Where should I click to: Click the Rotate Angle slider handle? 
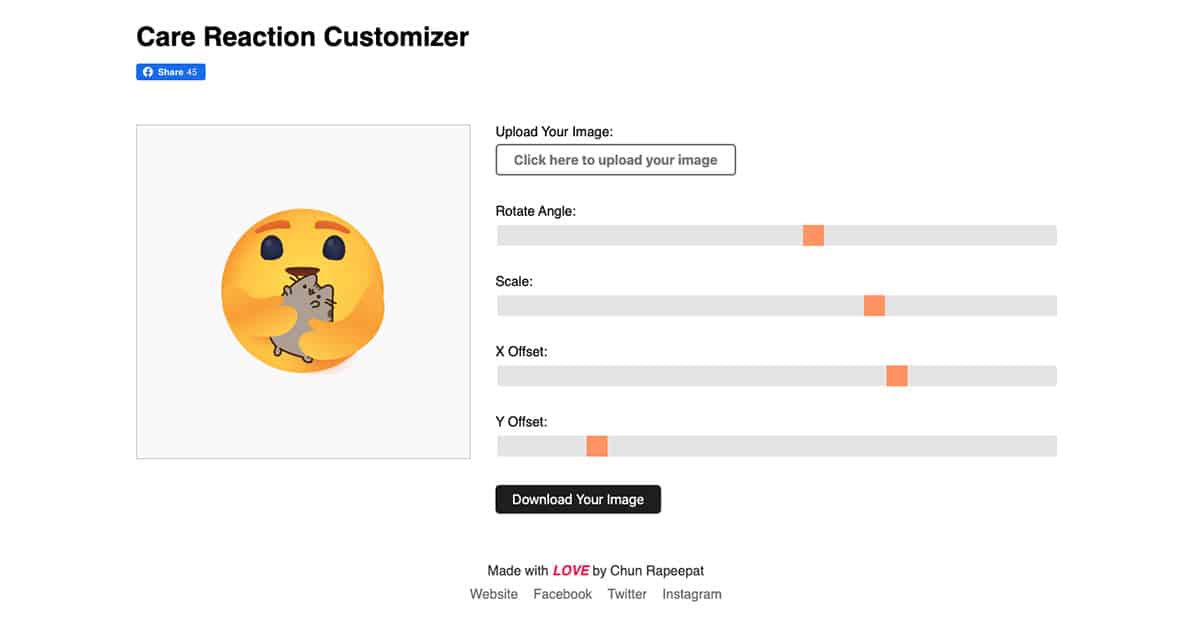tap(813, 236)
